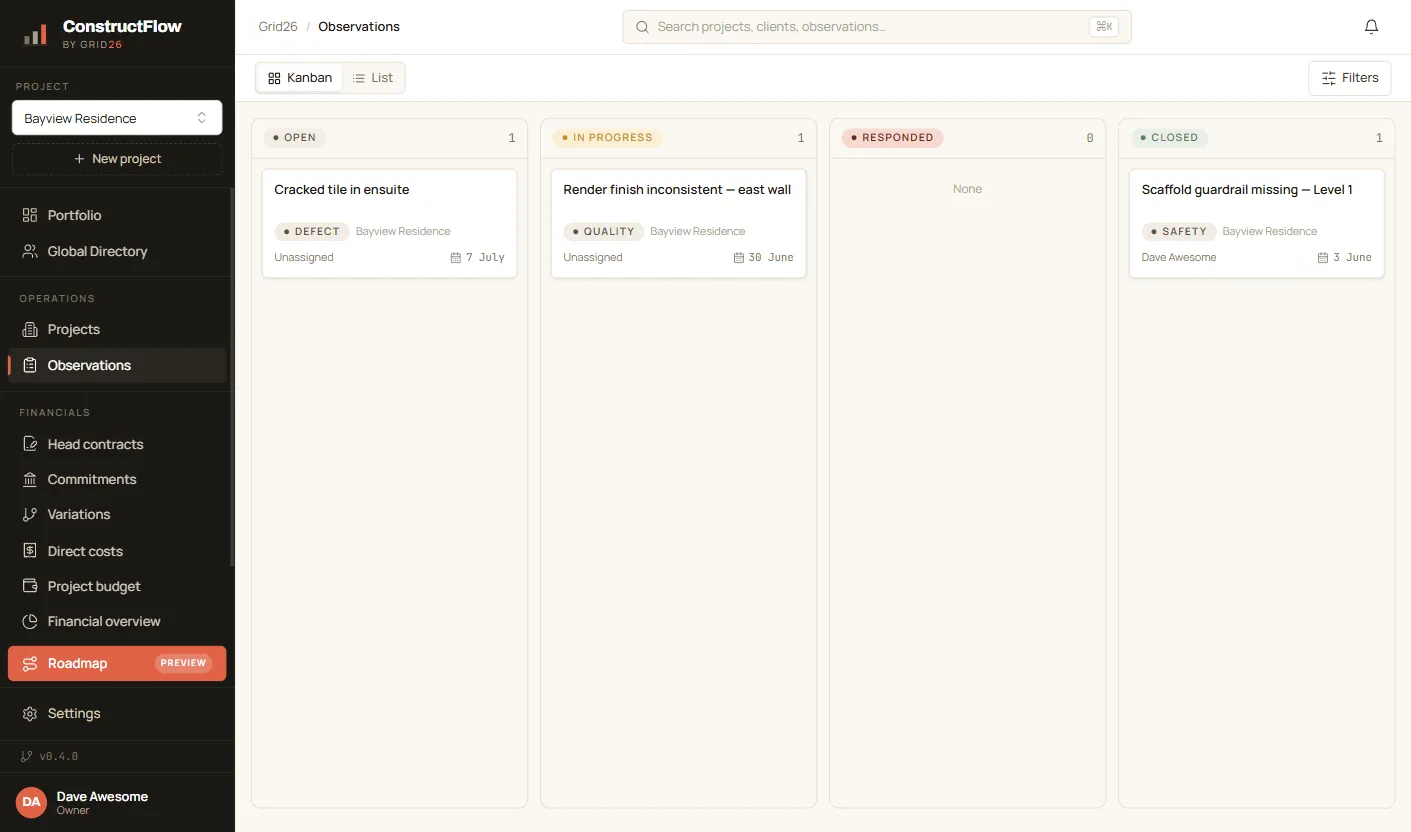Click the RESPONDED column status badge

click(x=892, y=138)
